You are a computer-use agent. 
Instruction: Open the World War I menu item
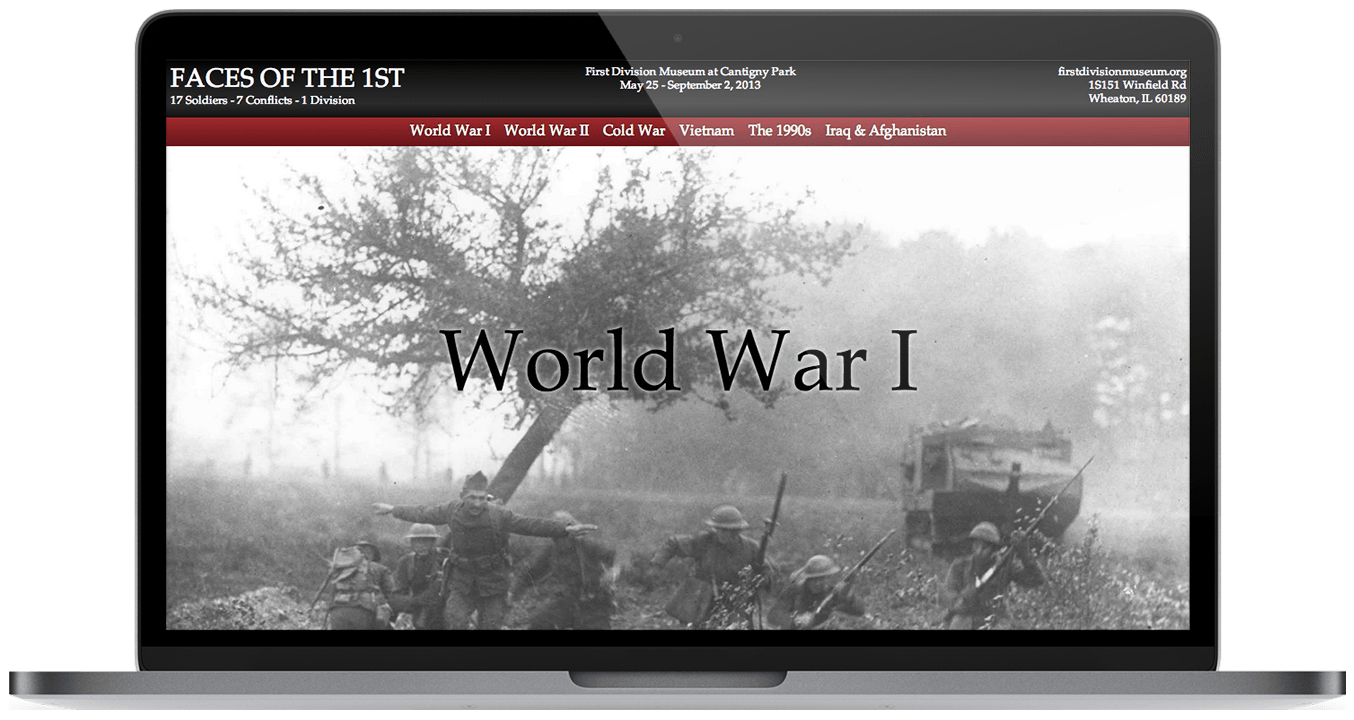449,131
